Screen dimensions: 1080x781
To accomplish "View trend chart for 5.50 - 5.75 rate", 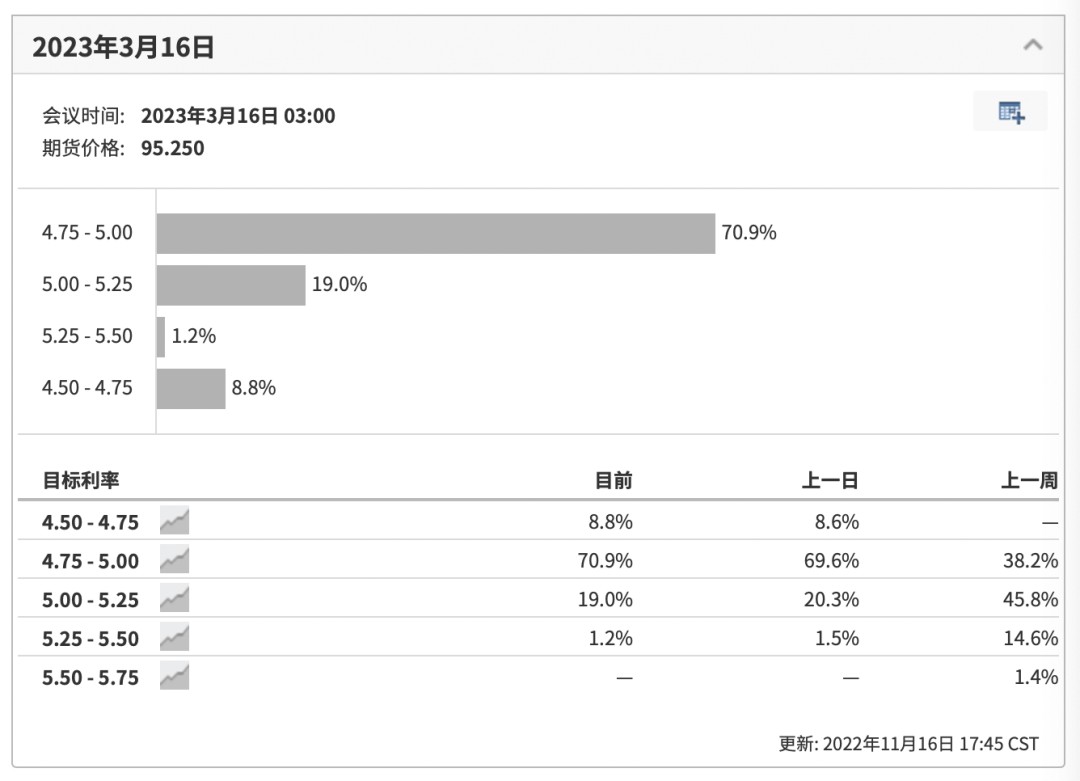I will pos(174,677).
